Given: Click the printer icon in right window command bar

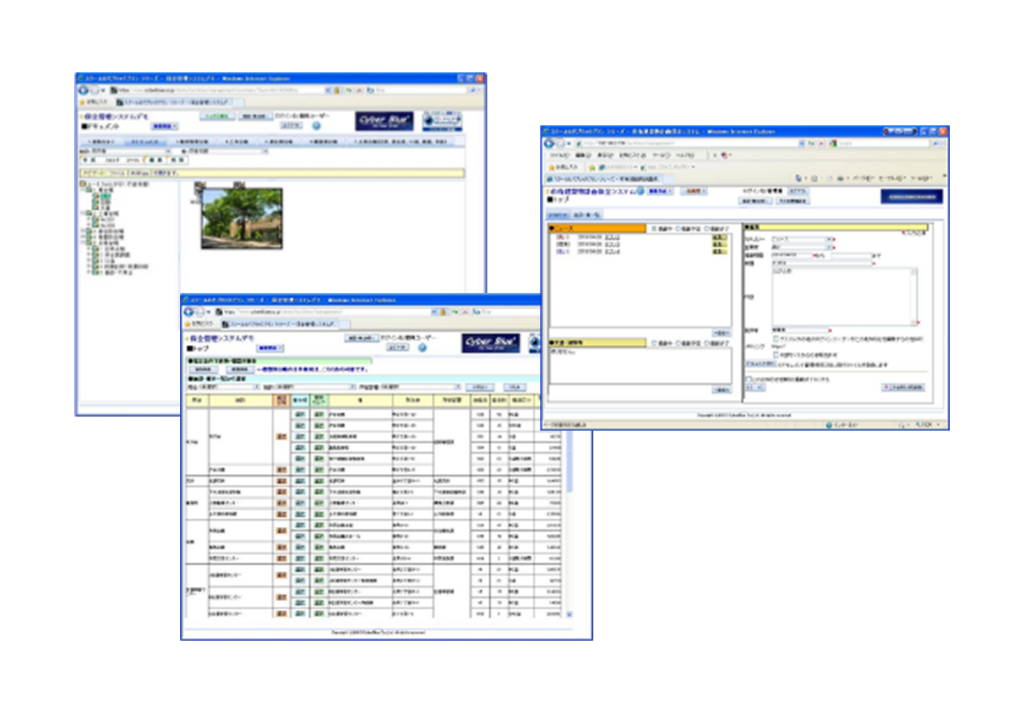Looking at the screenshot, I should 840,178.
